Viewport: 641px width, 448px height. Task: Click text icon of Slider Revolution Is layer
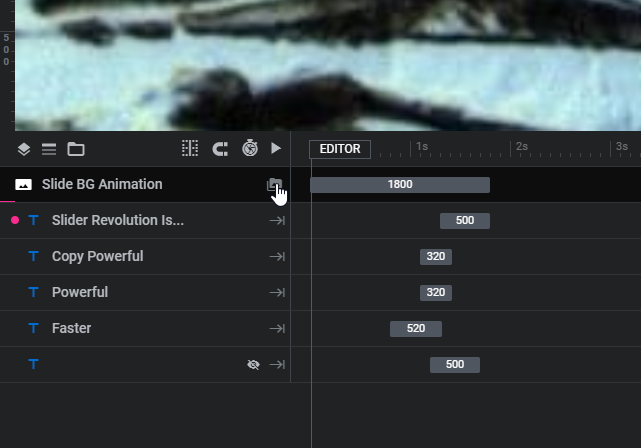[x=34, y=220]
